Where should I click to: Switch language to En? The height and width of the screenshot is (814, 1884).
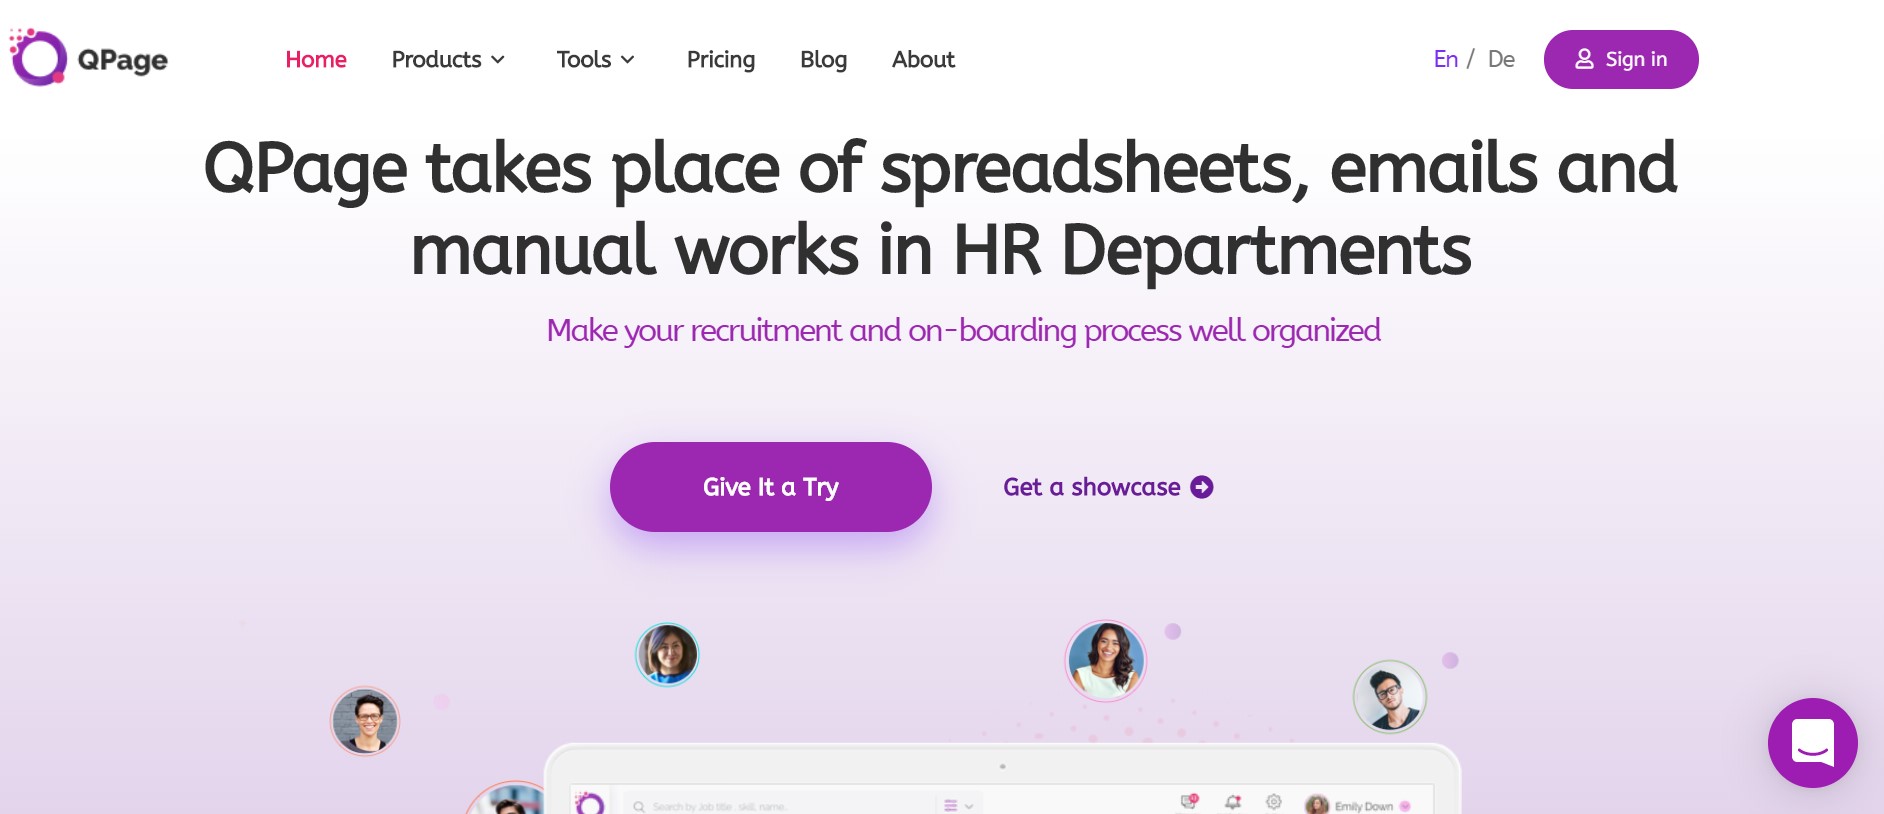1446,59
